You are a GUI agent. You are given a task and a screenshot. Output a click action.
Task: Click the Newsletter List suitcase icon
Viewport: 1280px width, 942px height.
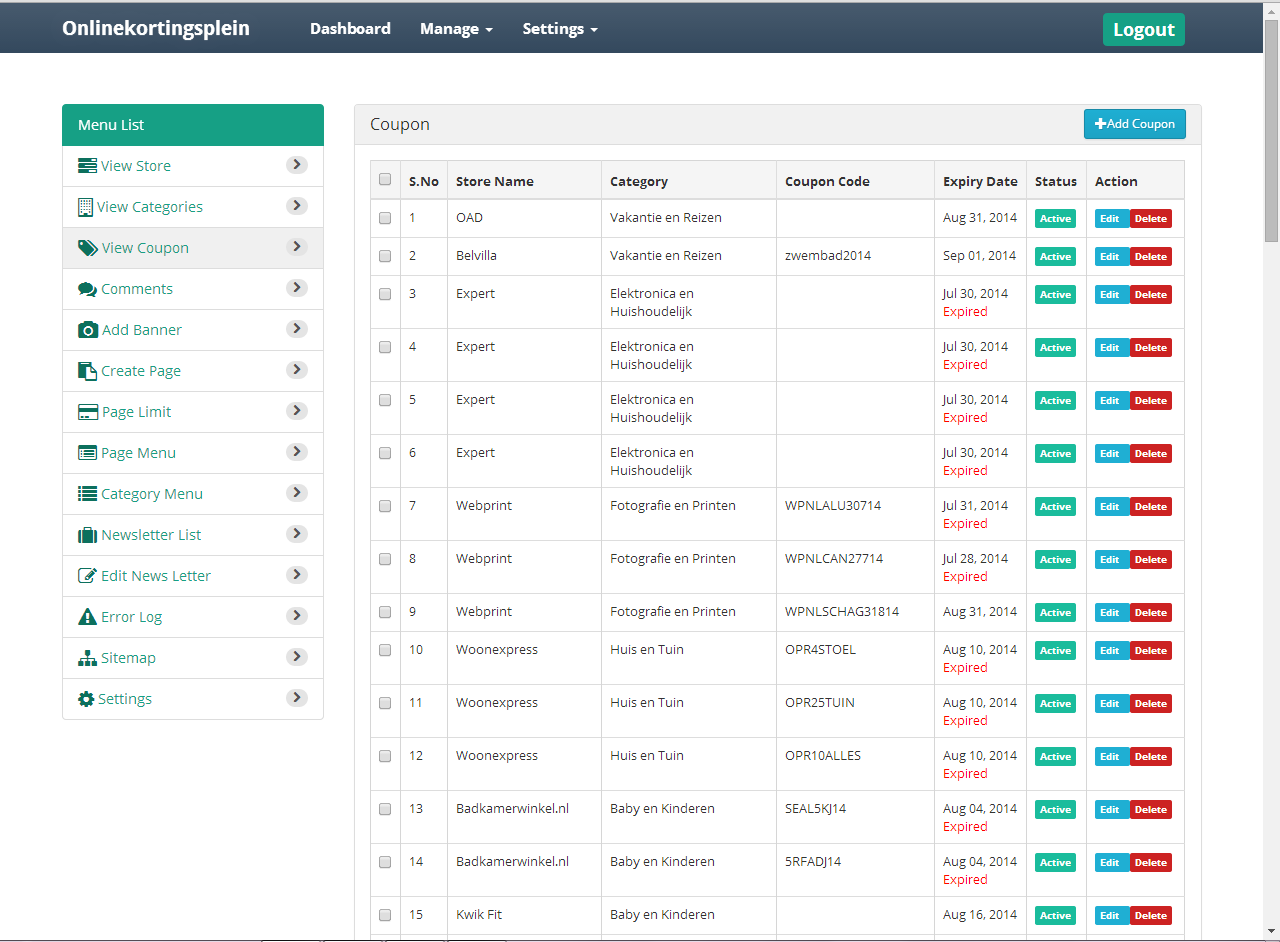(x=87, y=535)
